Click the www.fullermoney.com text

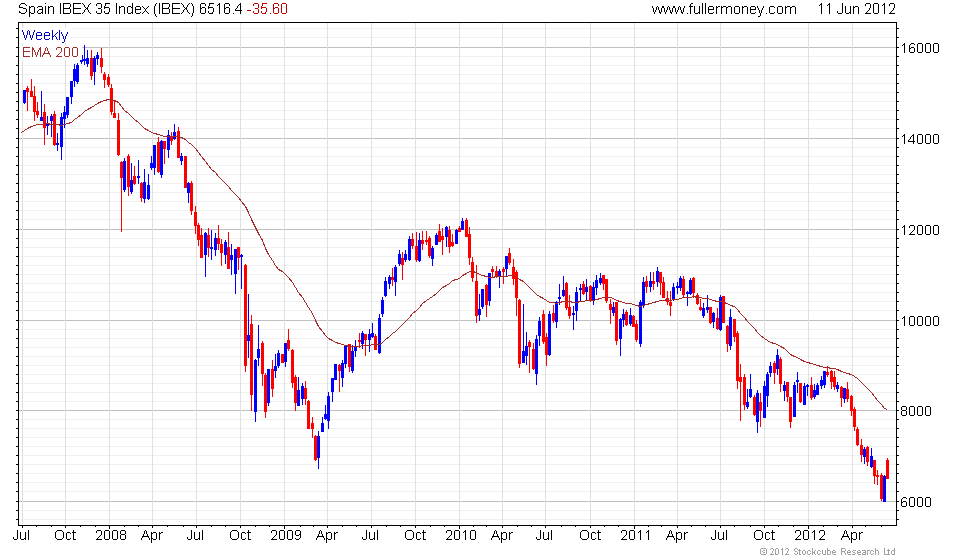[724, 9]
